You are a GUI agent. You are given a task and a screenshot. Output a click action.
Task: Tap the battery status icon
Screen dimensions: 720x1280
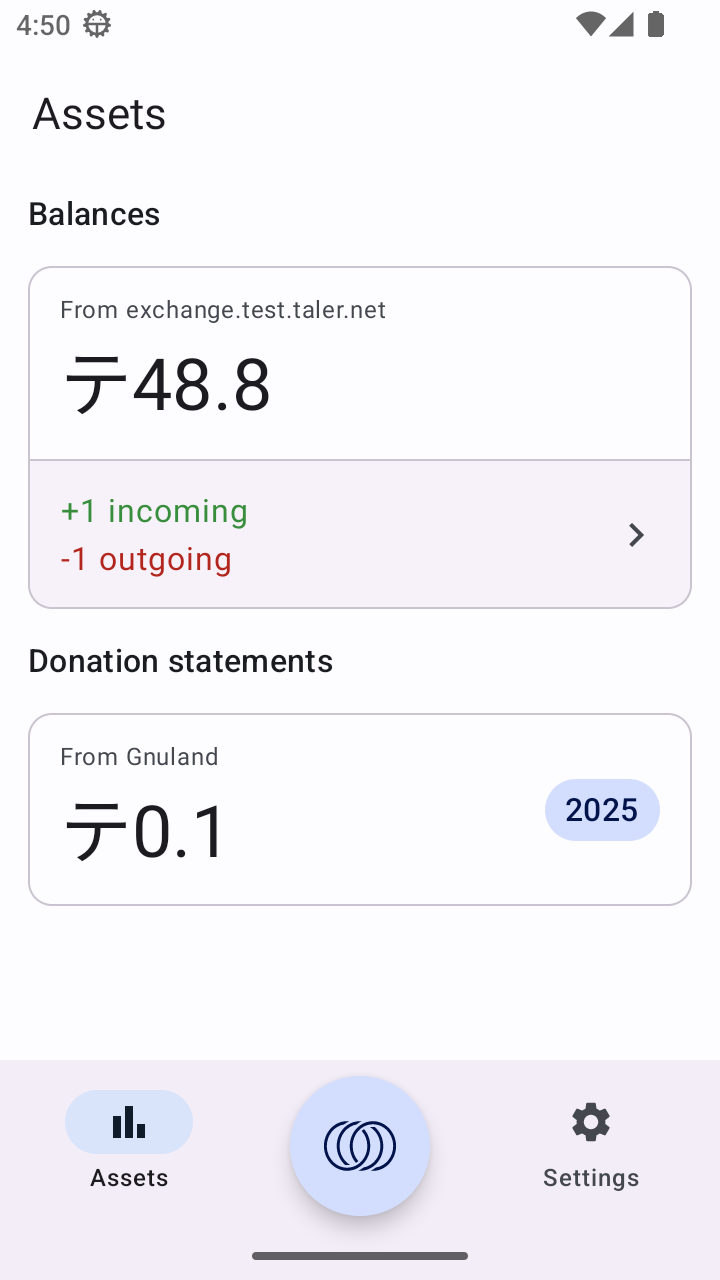[x=656, y=24]
